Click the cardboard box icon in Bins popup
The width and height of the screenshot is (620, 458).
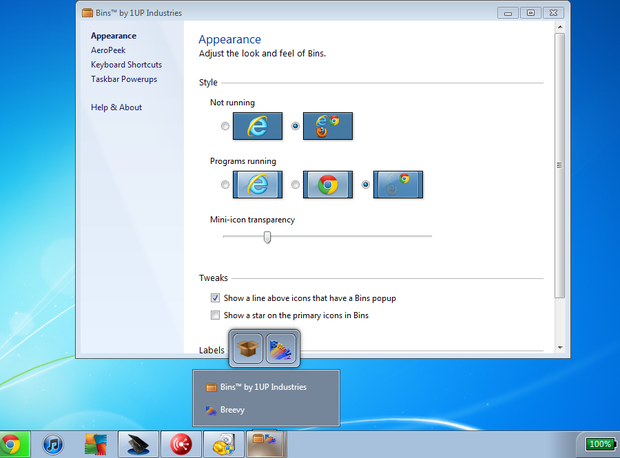[248, 348]
